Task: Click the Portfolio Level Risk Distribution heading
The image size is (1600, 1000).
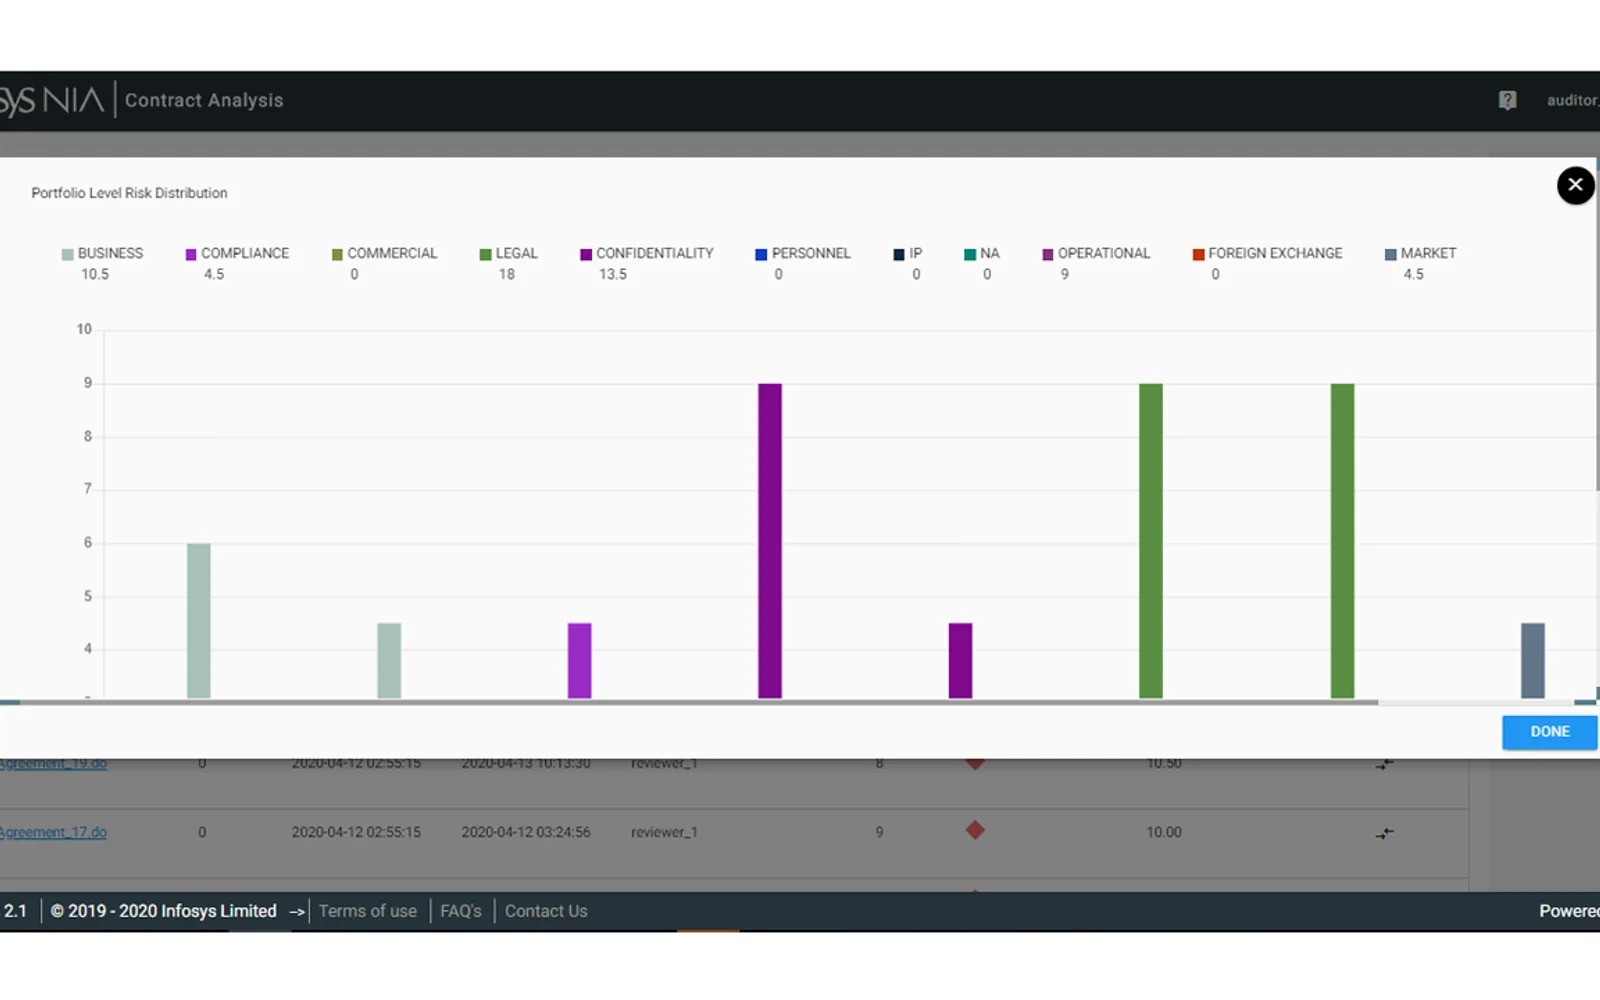Action: click(x=129, y=193)
